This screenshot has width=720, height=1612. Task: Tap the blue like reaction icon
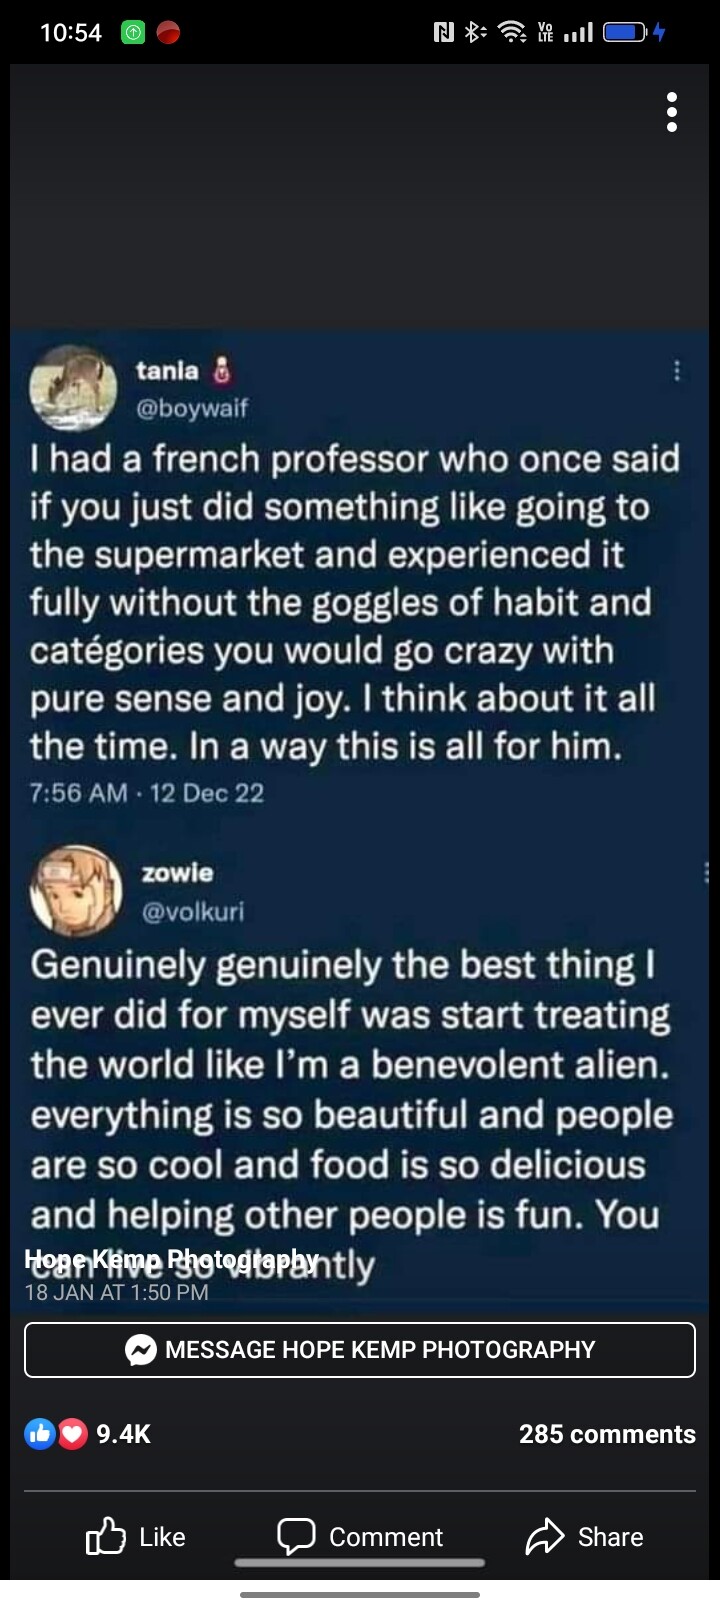point(40,1434)
